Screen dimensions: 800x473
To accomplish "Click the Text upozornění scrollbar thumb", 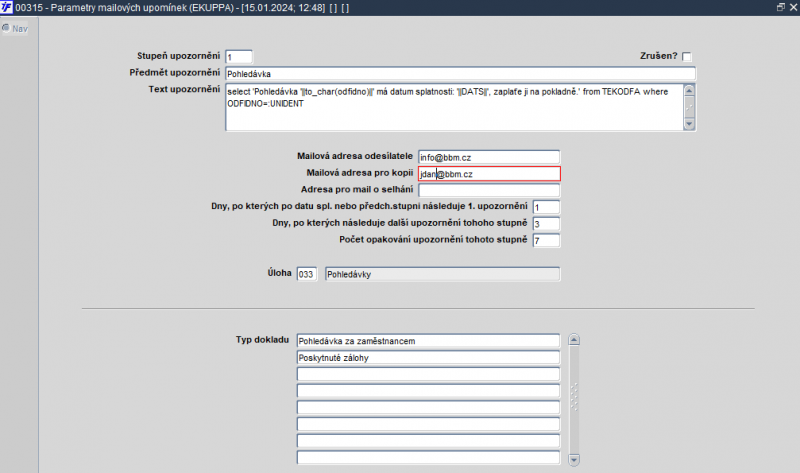I will click(x=689, y=108).
